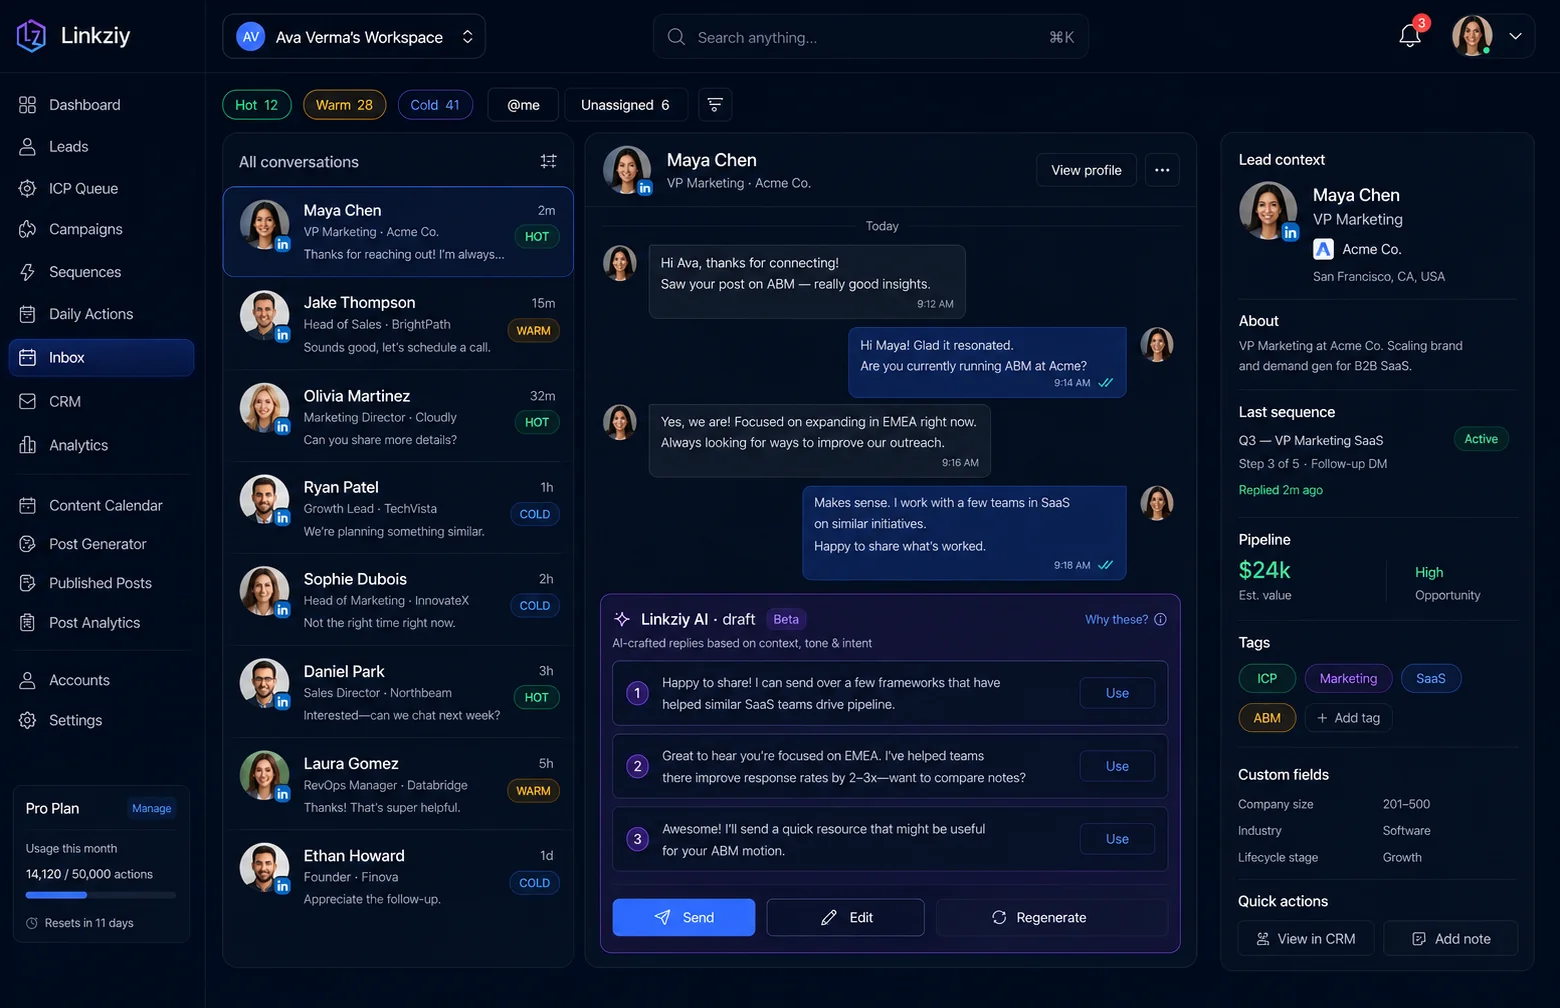Click the Published Posts icon

click(27, 583)
